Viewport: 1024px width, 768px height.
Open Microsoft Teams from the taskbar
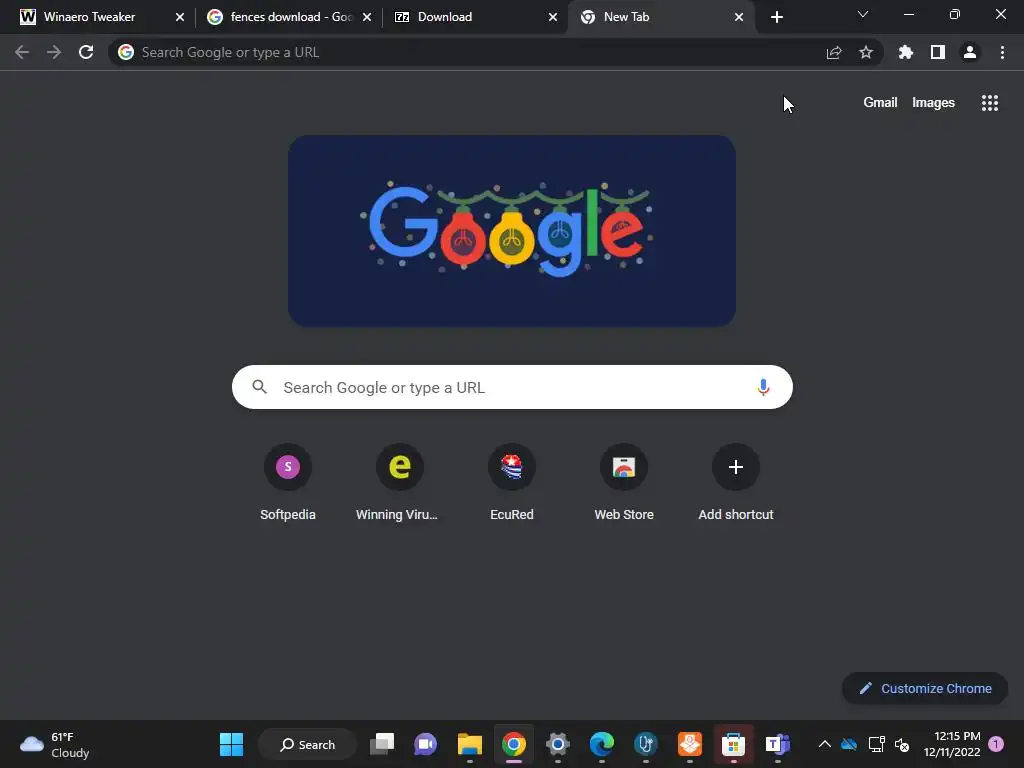(777, 744)
